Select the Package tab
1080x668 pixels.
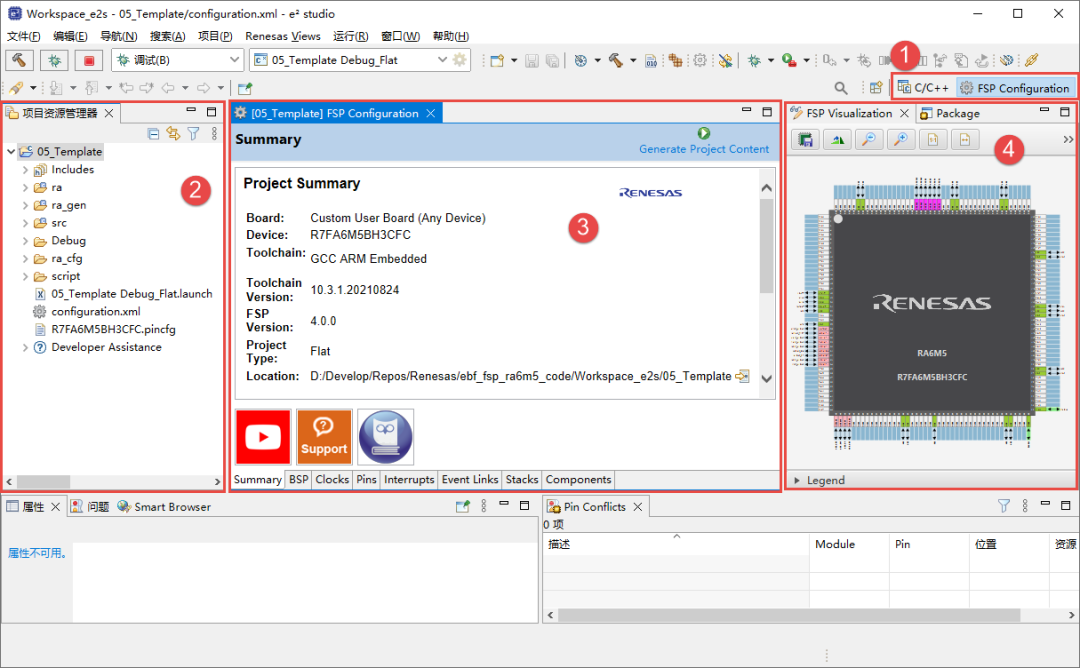click(x=949, y=114)
